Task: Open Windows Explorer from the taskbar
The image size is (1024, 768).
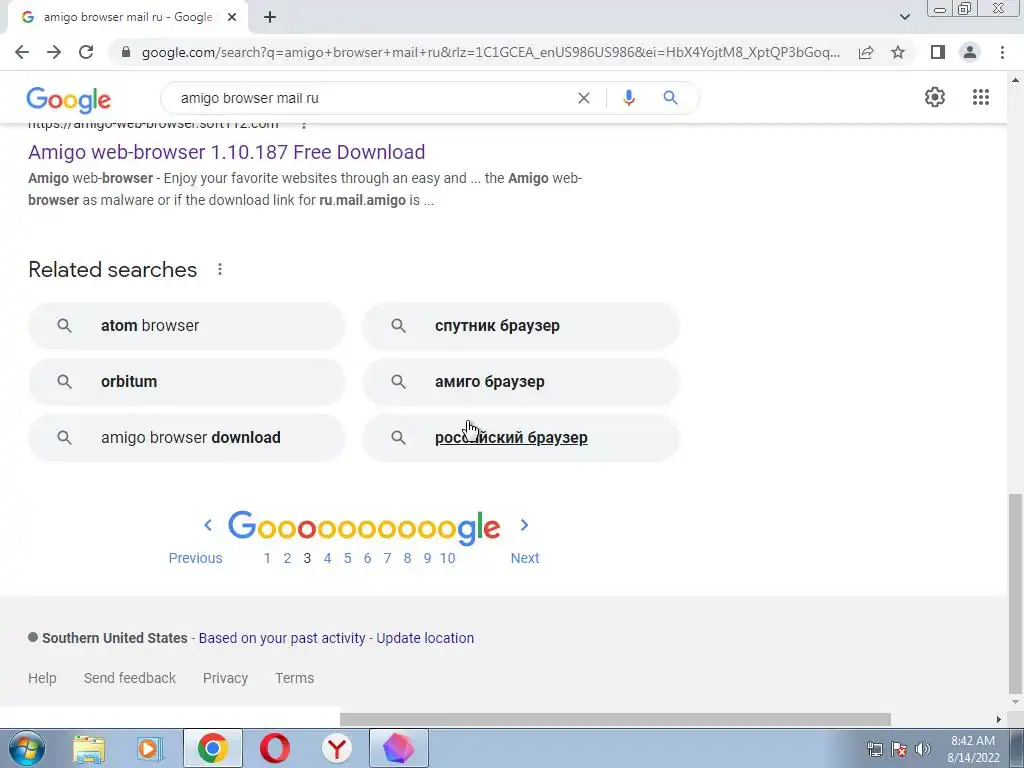Action: tap(89, 748)
